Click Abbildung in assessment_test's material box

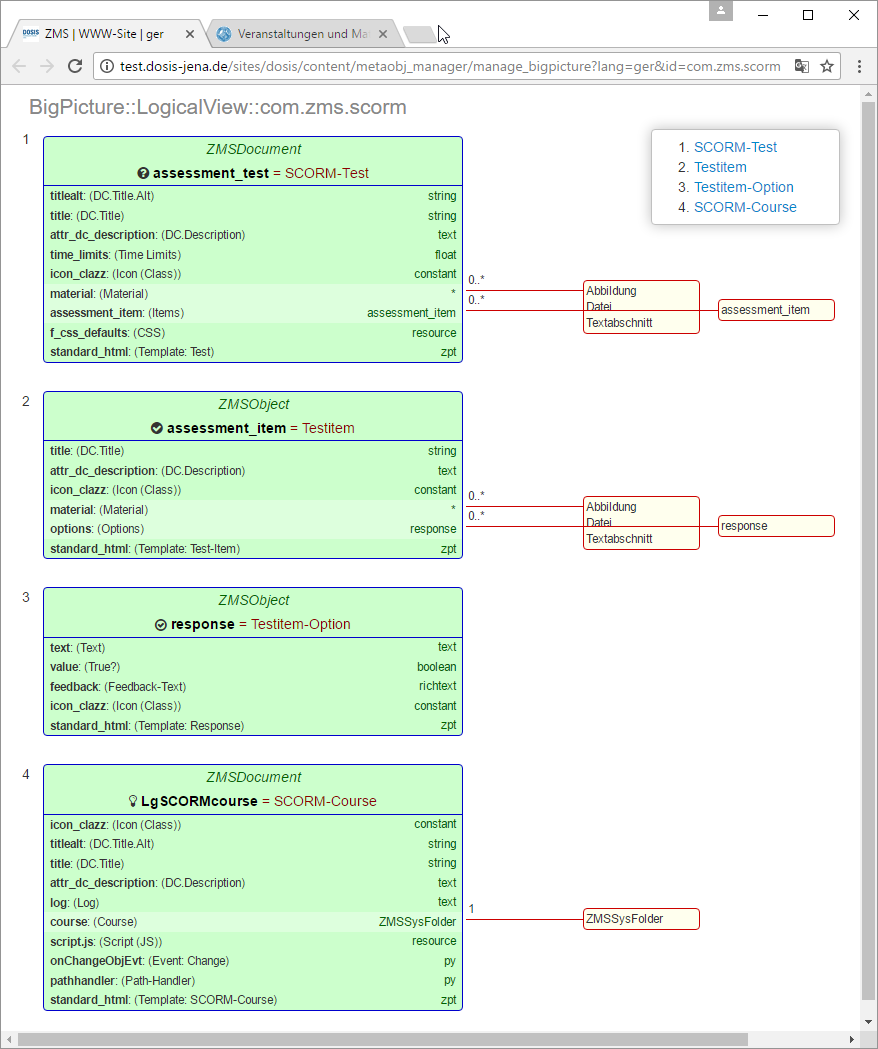coord(611,291)
